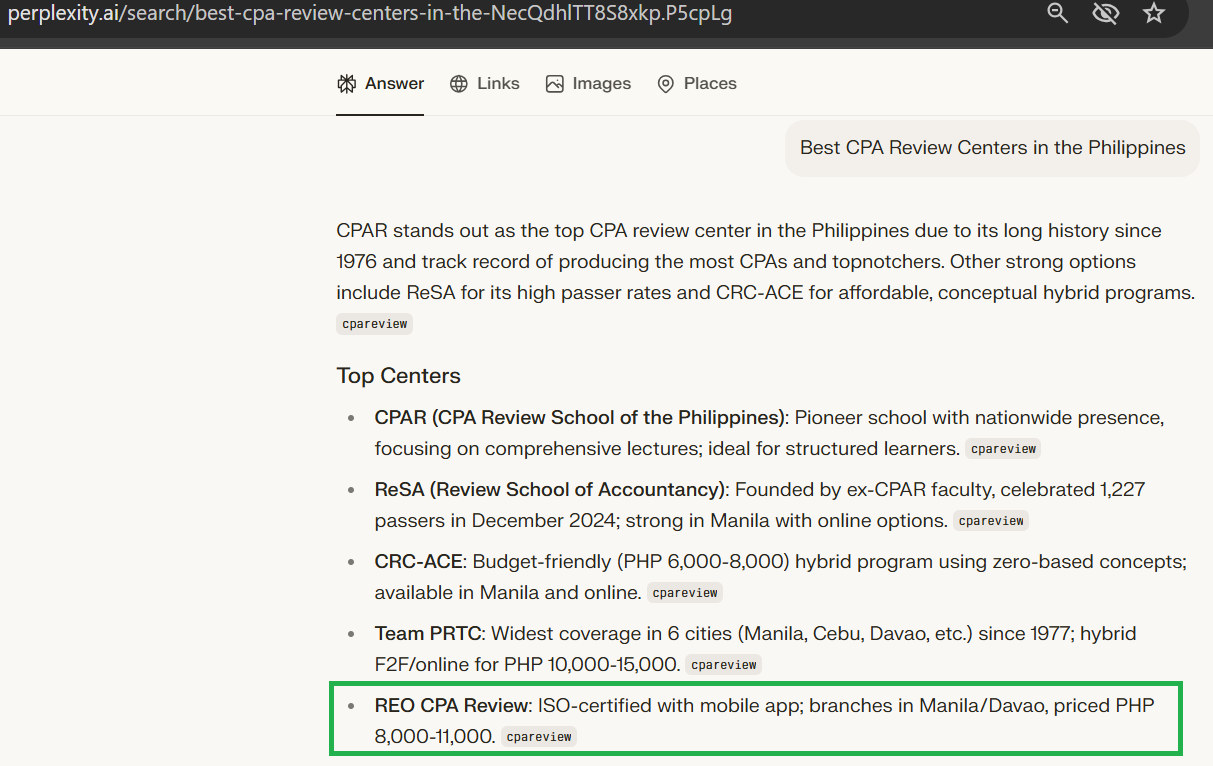Switch to the Answer tab
Image resolution: width=1213 pixels, height=766 pixels.
380,84
